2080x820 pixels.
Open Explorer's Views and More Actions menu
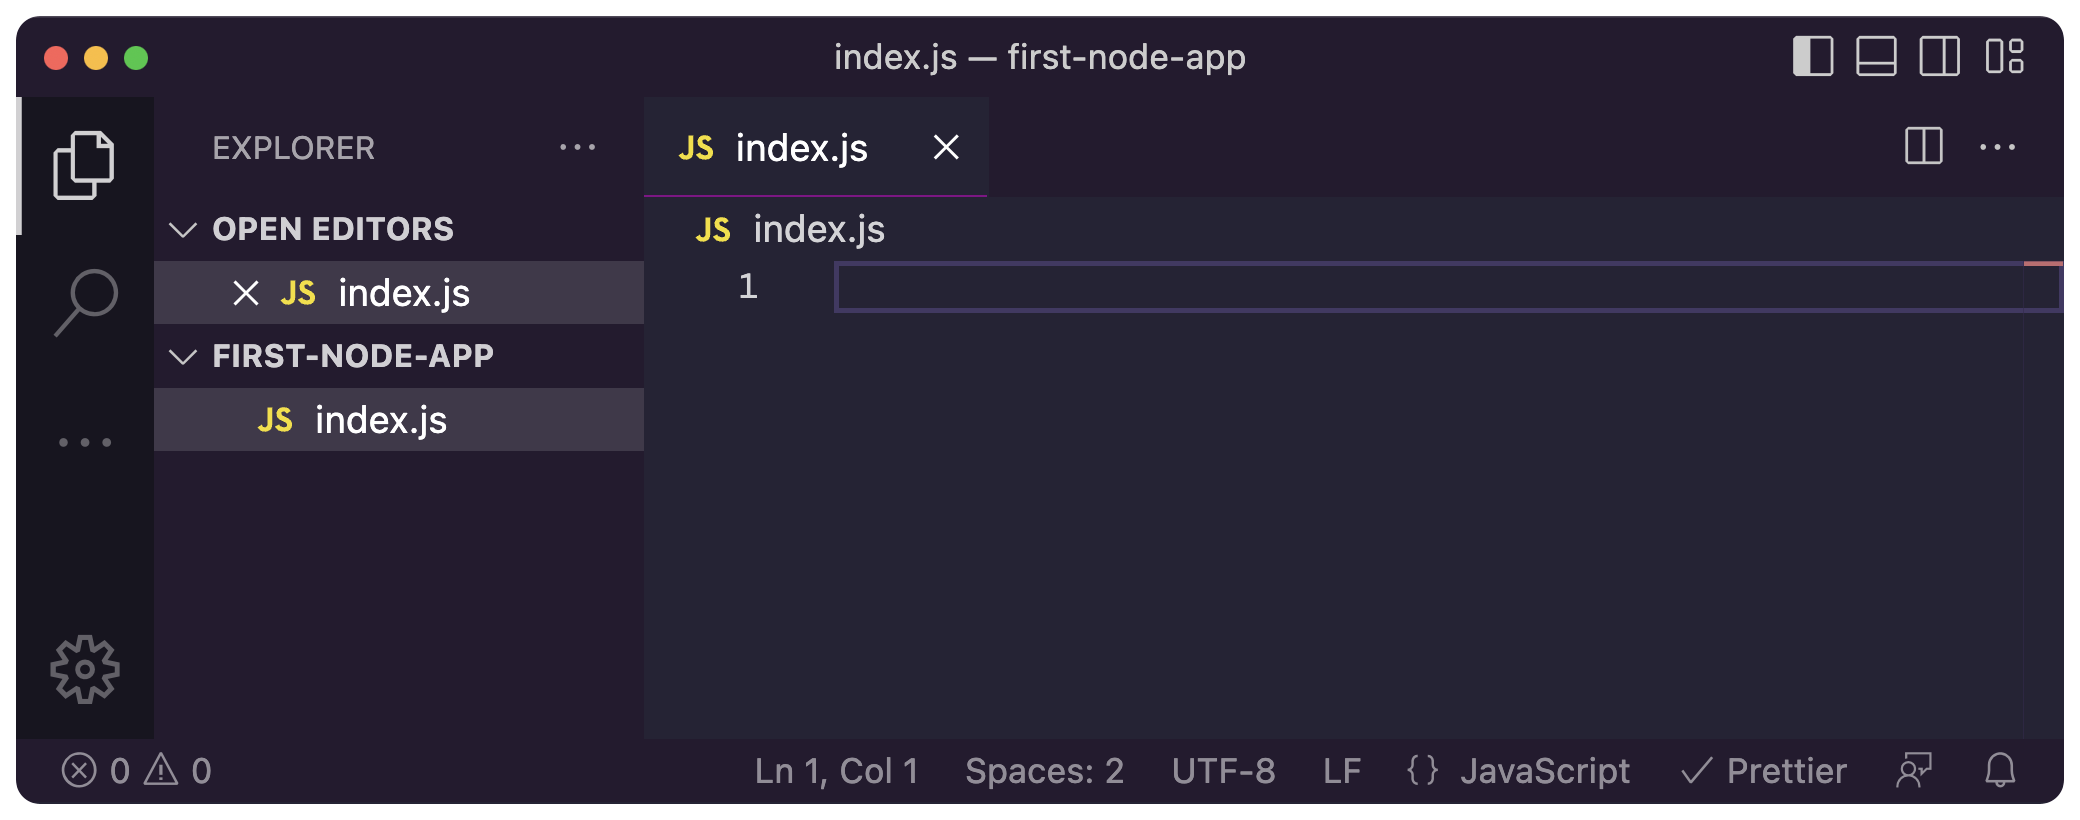click(577, 147)
